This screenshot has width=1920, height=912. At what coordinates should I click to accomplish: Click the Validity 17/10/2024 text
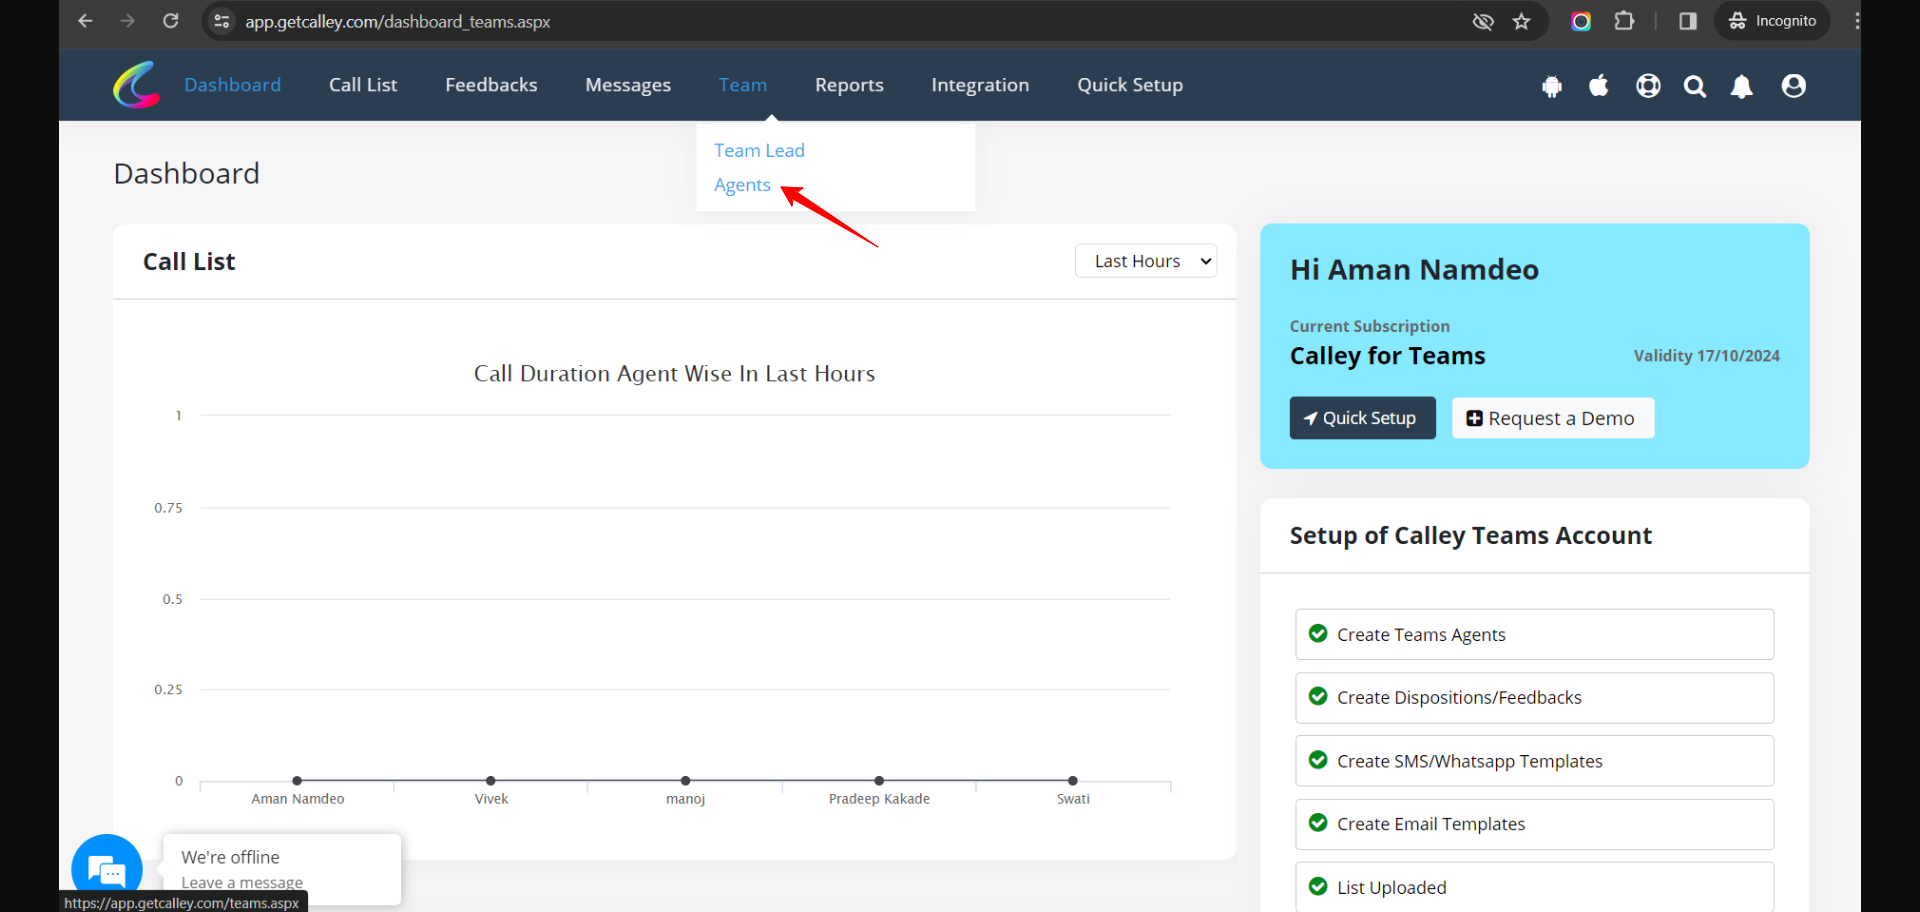pos(1706,356)
